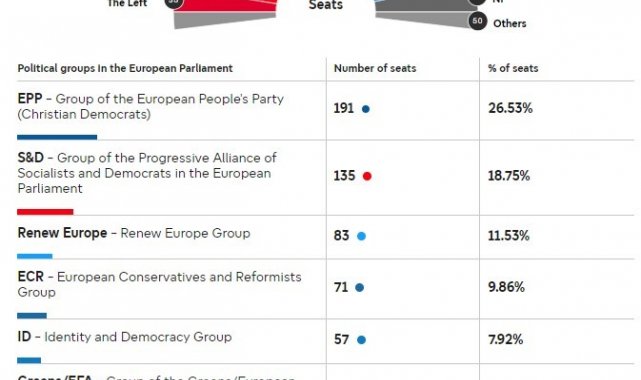Click the 26.53% seats value
The image size is (641, 380).
click(x=510, y=108)
